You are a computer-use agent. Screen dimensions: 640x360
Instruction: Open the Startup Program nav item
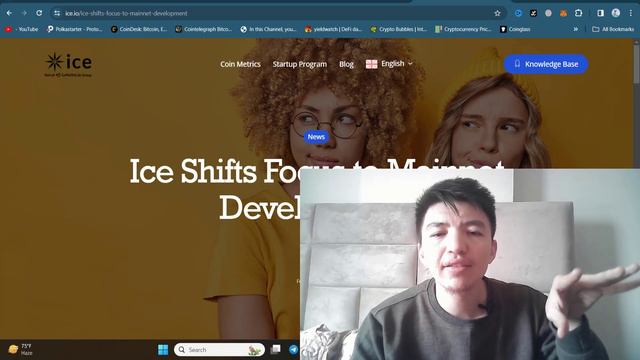click(300, 64)
